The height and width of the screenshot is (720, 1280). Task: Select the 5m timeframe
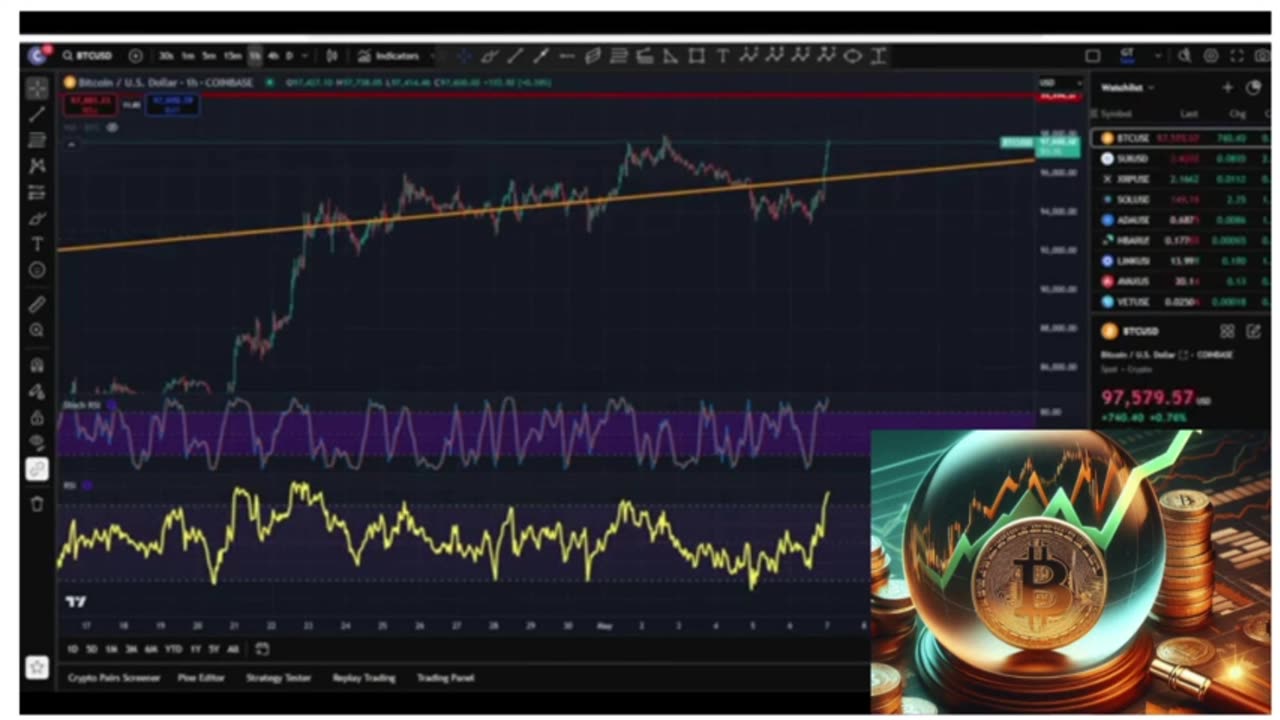pos(209,56)
